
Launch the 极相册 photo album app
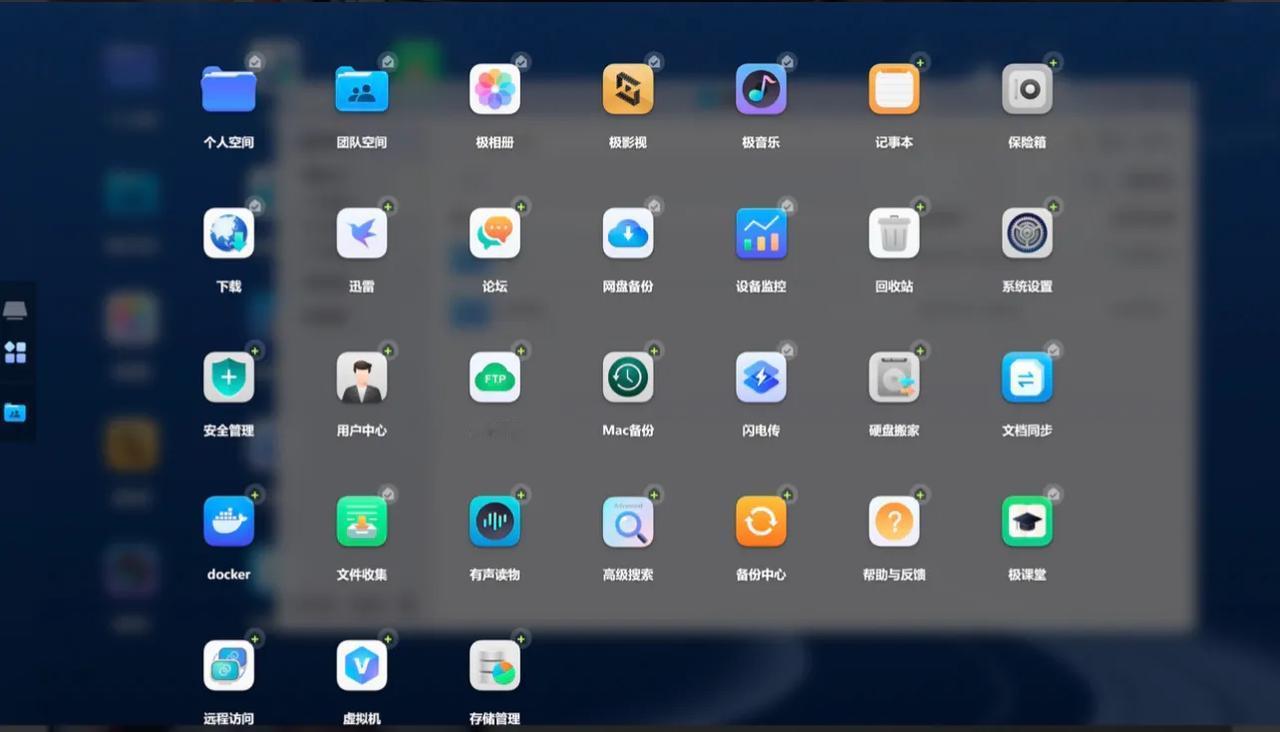click(495, 89)
